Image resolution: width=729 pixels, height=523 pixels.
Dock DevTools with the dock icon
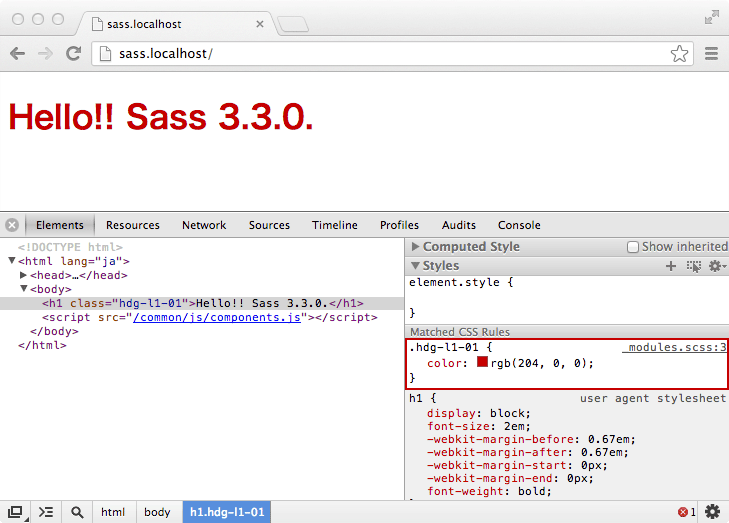tap(15, 512)
